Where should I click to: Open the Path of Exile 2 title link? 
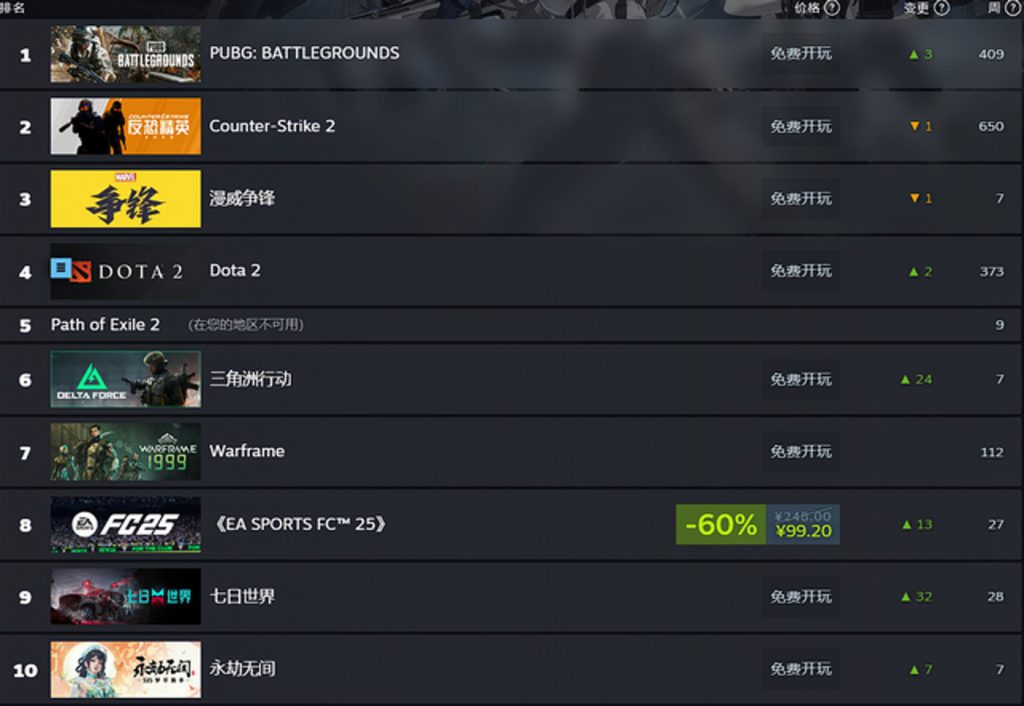click(x=105, y=325)
